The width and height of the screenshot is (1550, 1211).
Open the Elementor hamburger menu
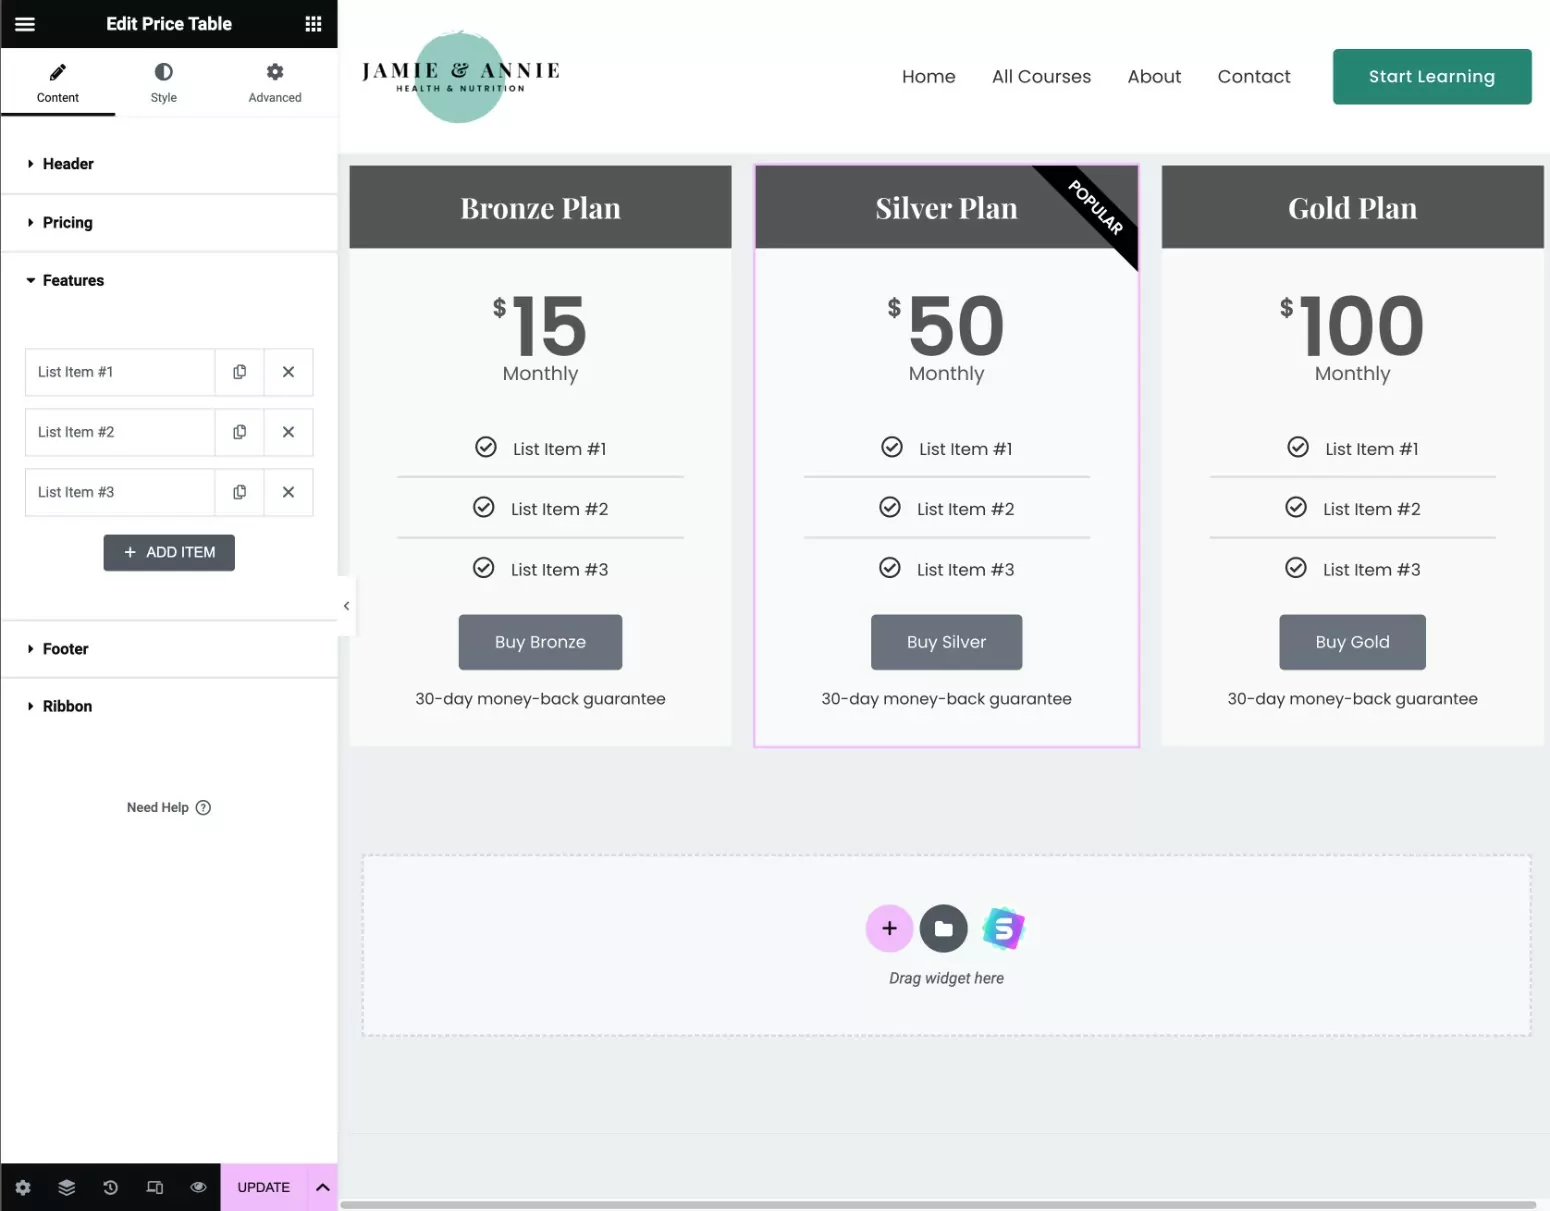pos(25,24)
